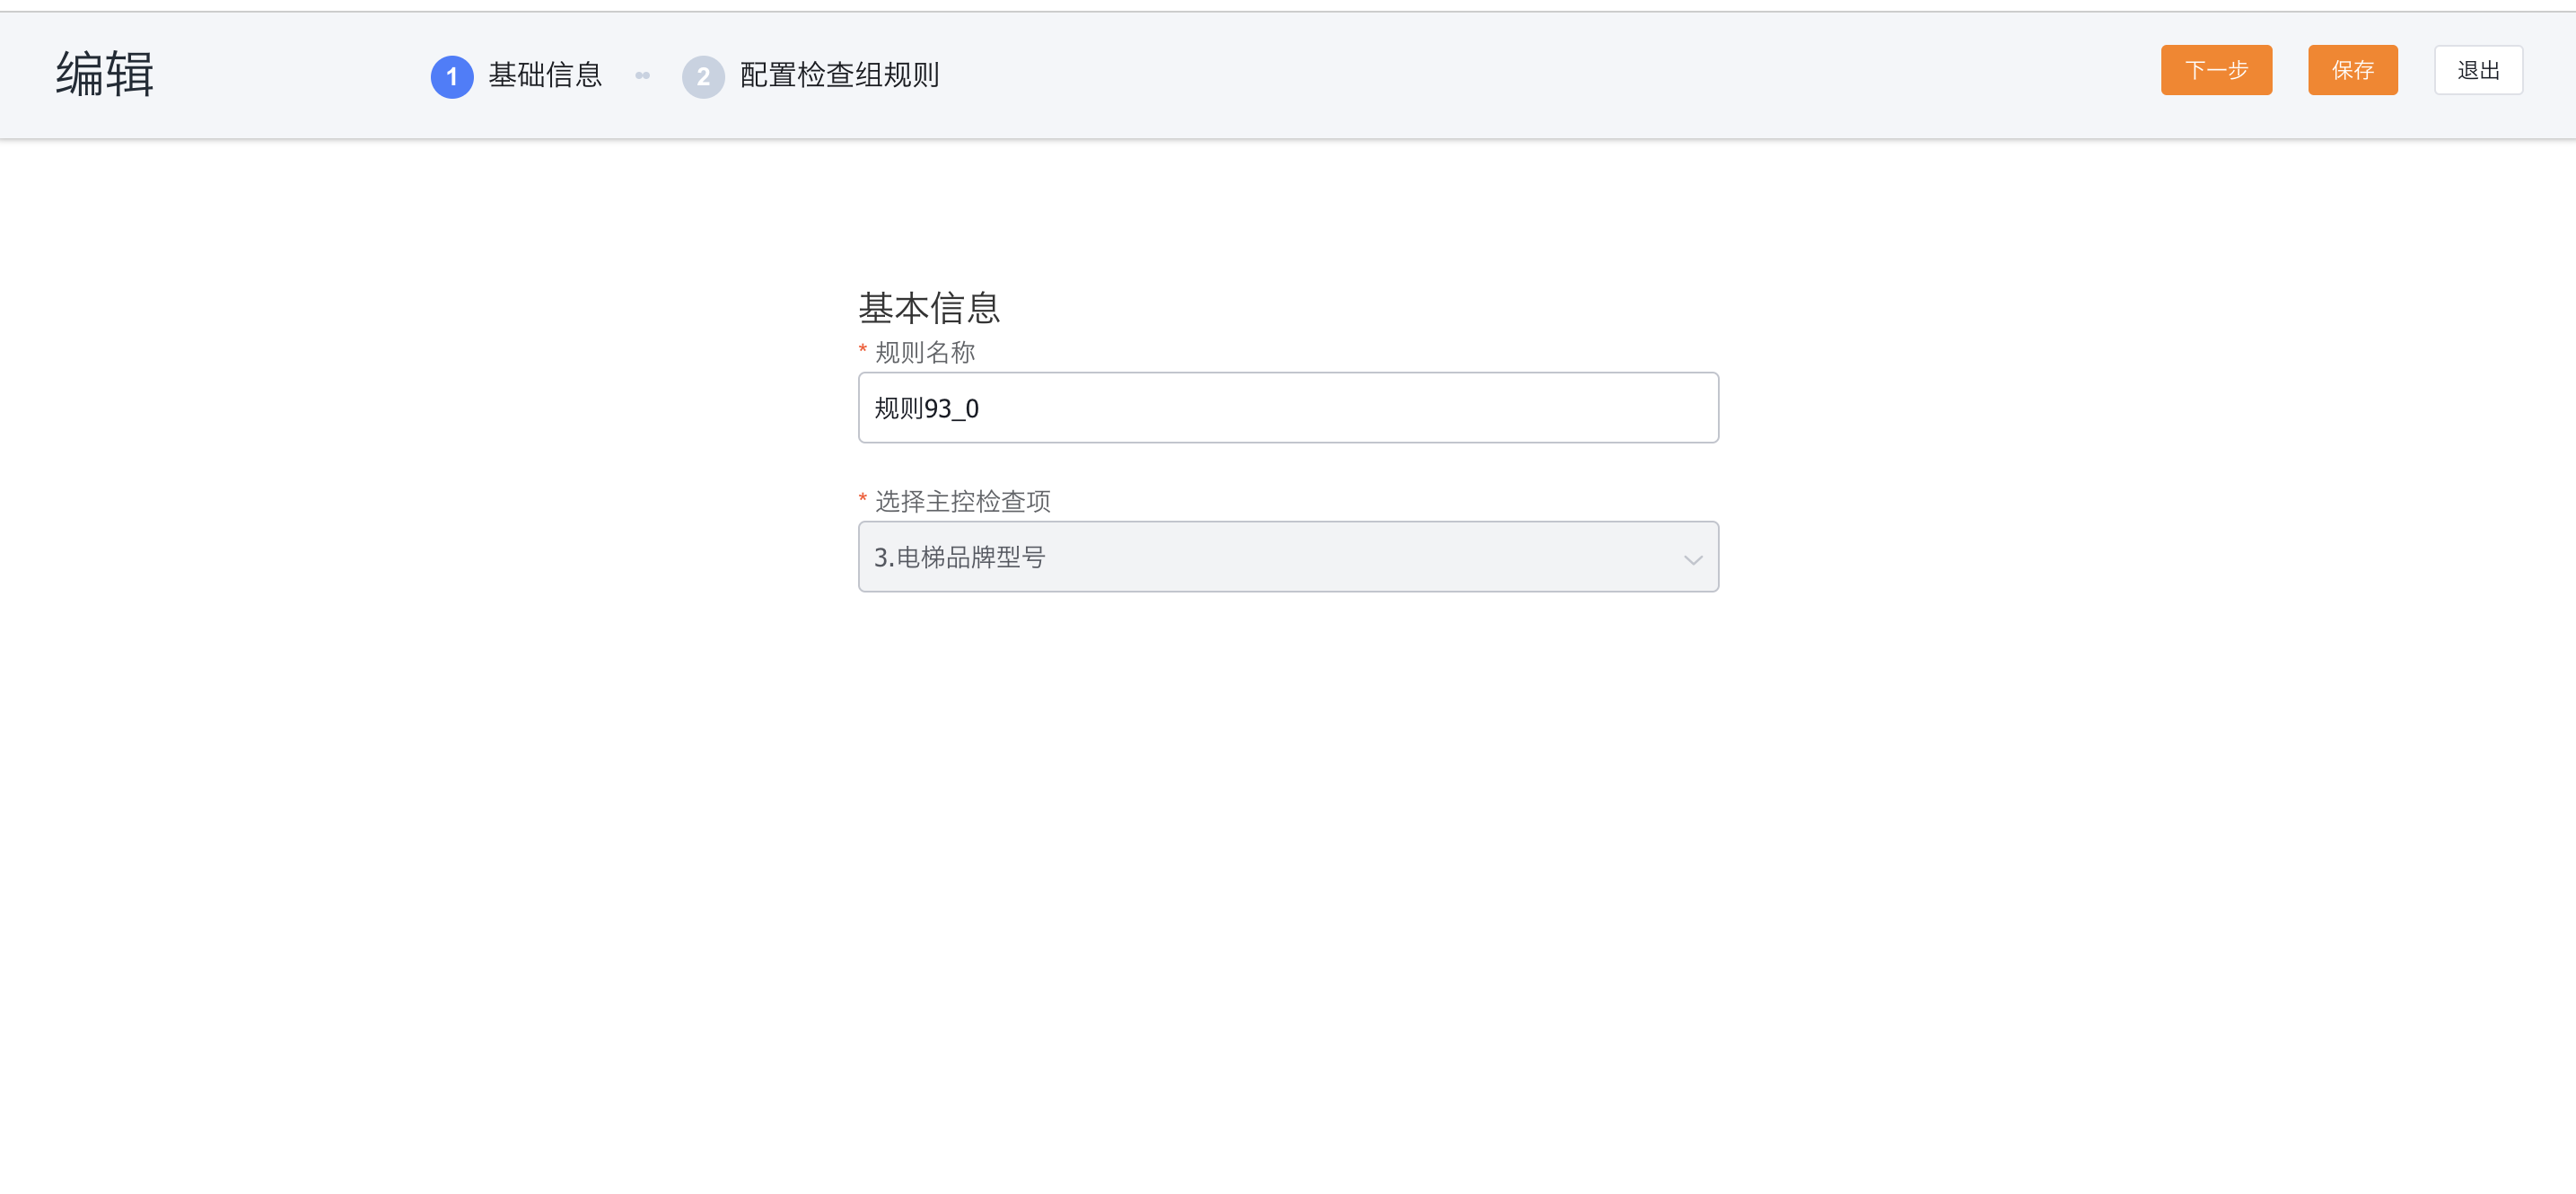2576x1194 pixels.
Task: Focus the 规则名称 input field
Action: [x=1288, y=408]
